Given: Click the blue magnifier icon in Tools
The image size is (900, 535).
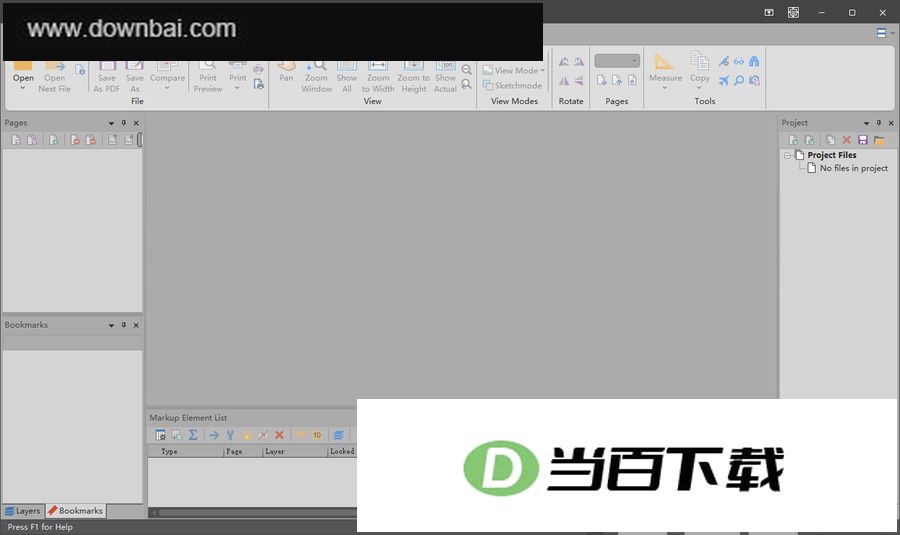Looking at the screenshot, I should click(x=739, y=80).
